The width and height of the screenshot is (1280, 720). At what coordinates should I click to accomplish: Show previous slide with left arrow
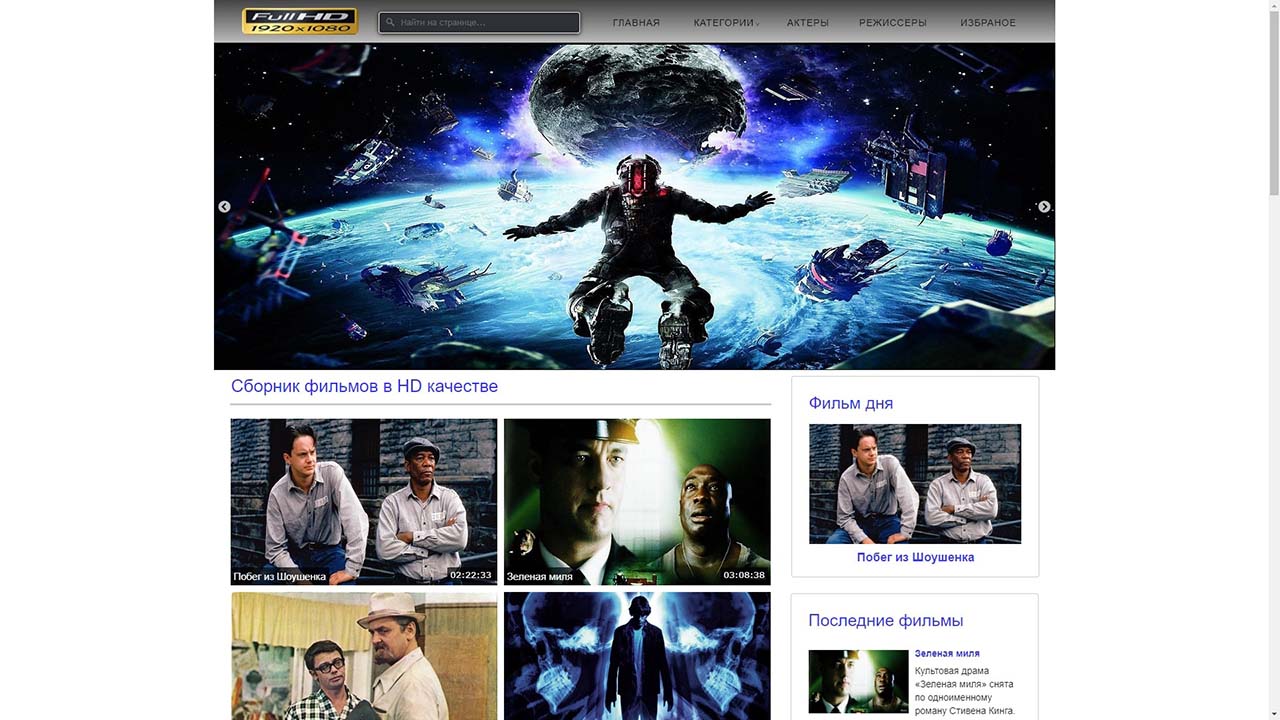tap(224, 207)
